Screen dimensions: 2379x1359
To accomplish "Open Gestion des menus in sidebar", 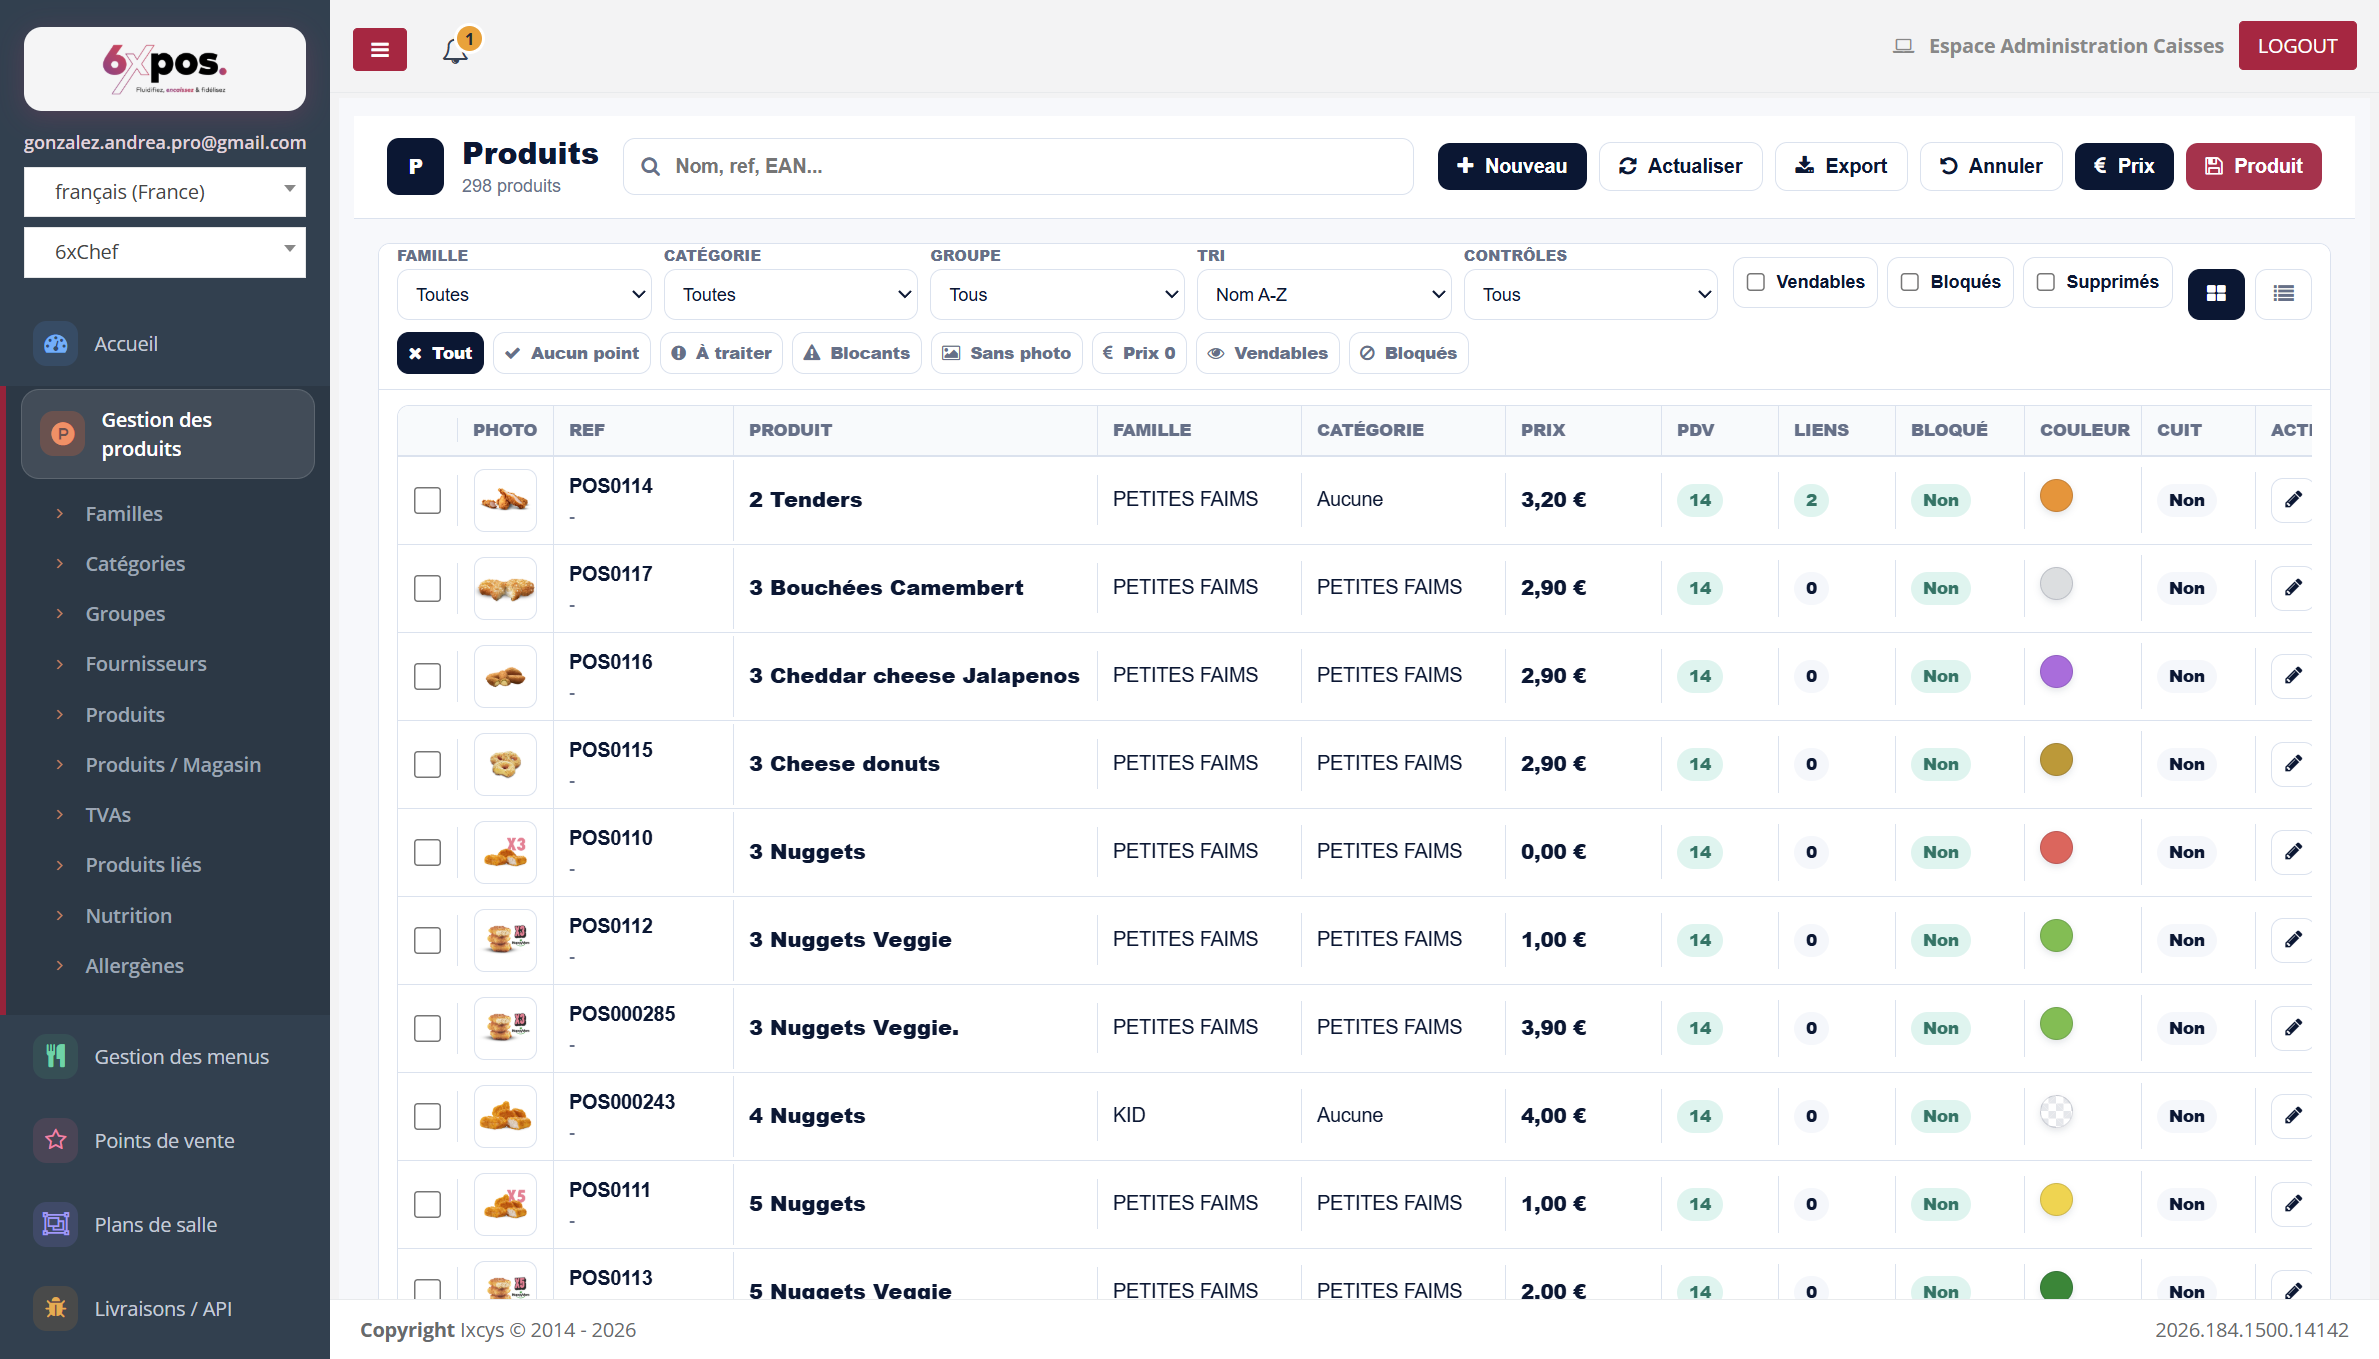I will pyautogui.click(x=181, y=1056).
